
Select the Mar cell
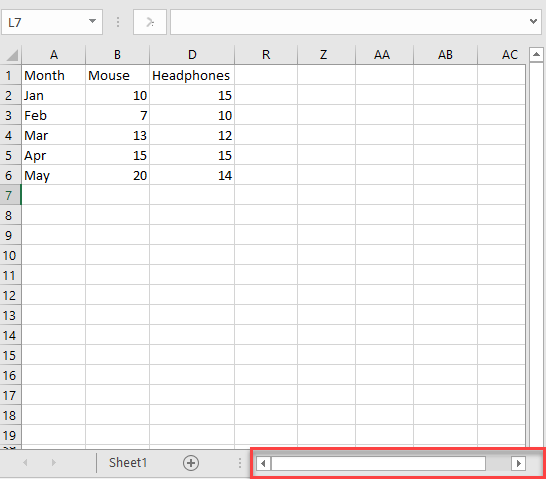tap(54, 135)
